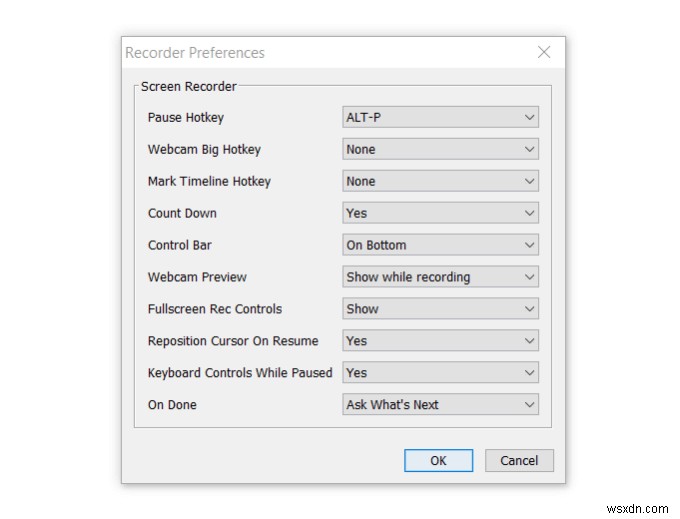Screen dimensions: 680x519
Task: Close the Recorder Preferences dialog
Action: [x=544, y=52]
